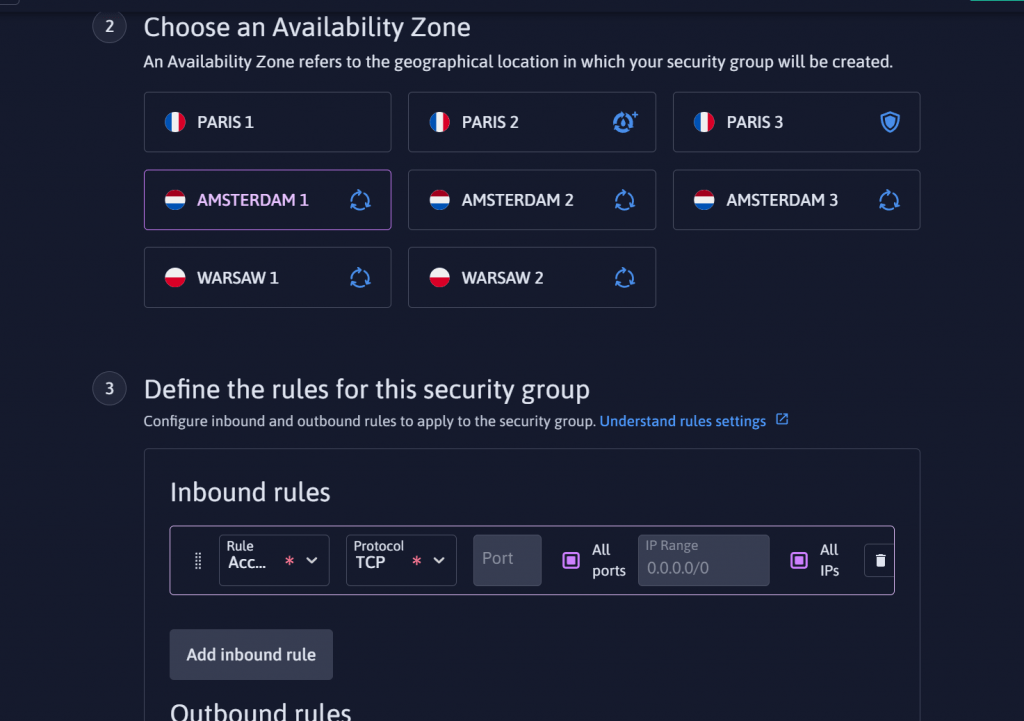Click the recycle arrows icon on WARSAW 2
Viewport: 1024px width, 721px height.
coord(624,278)
